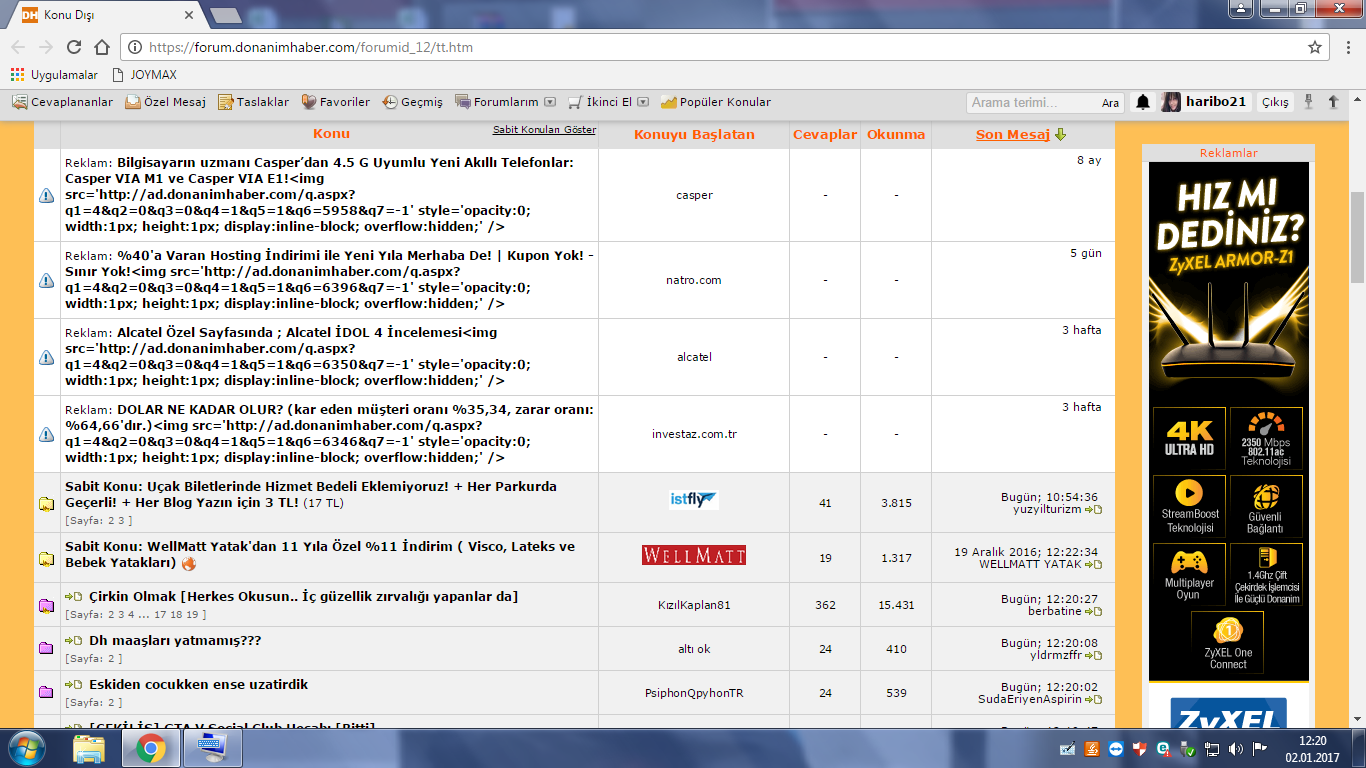This screenshot has height=768, width=1366.
Task: Open Chrome home page button
Action: tap(102, 47)
